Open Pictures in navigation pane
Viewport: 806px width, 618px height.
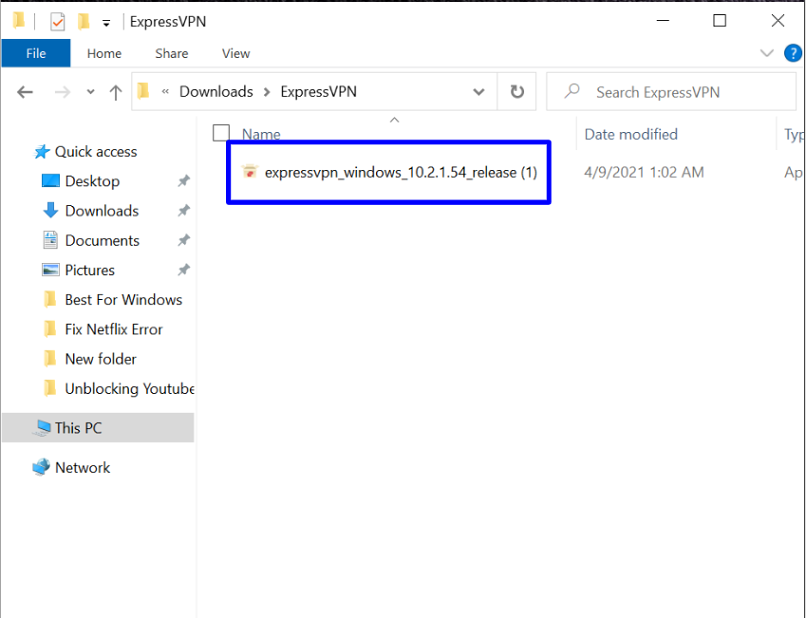click(89, 270)
